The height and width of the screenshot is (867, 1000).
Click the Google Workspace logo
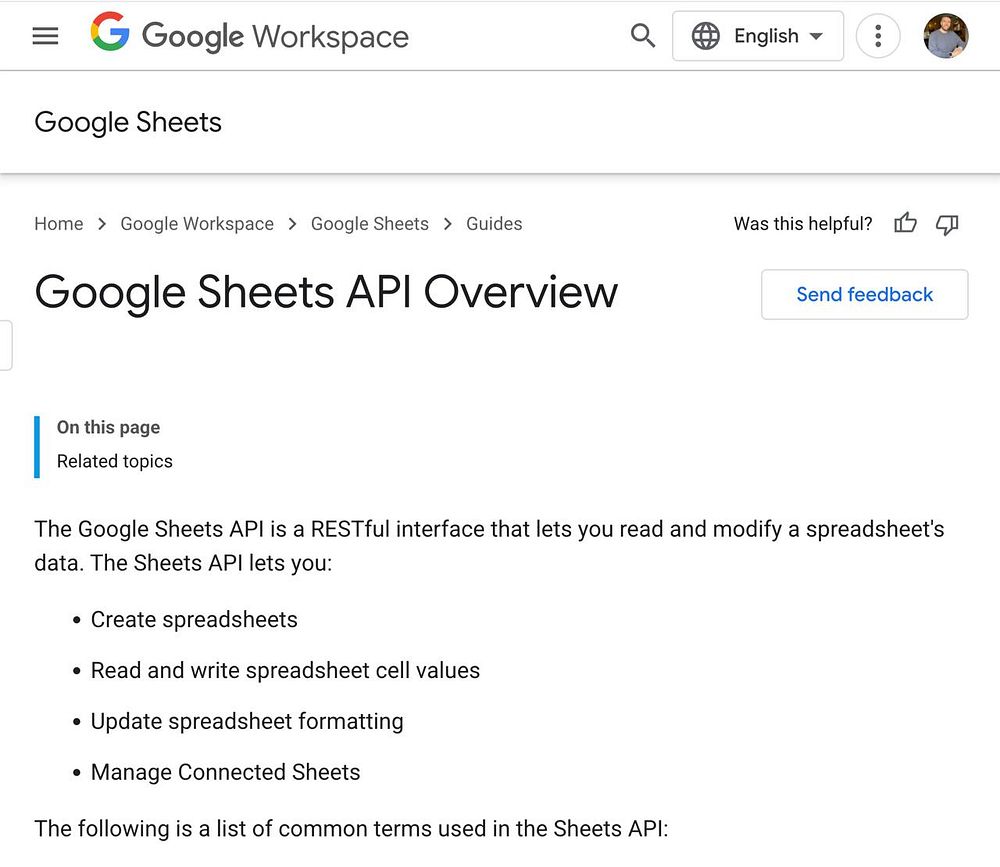[249, 35]
